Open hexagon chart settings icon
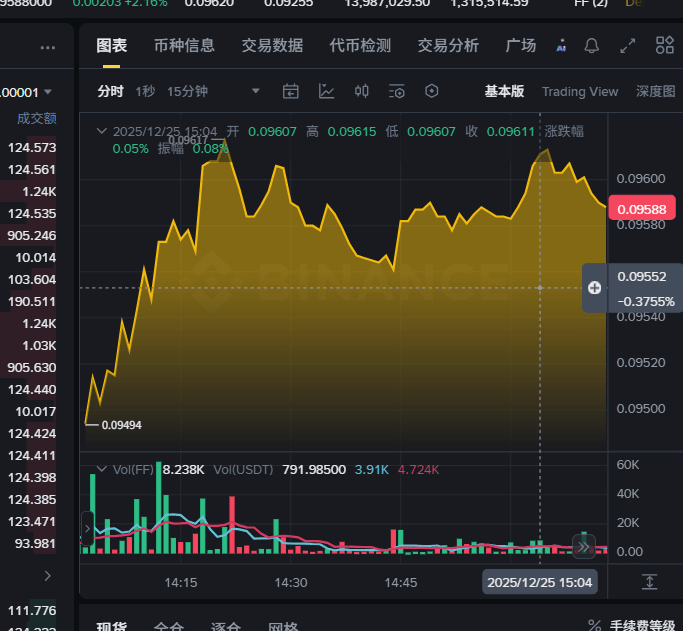The width and height of the screenshot is (683, 631). click(x=431, y=91)
